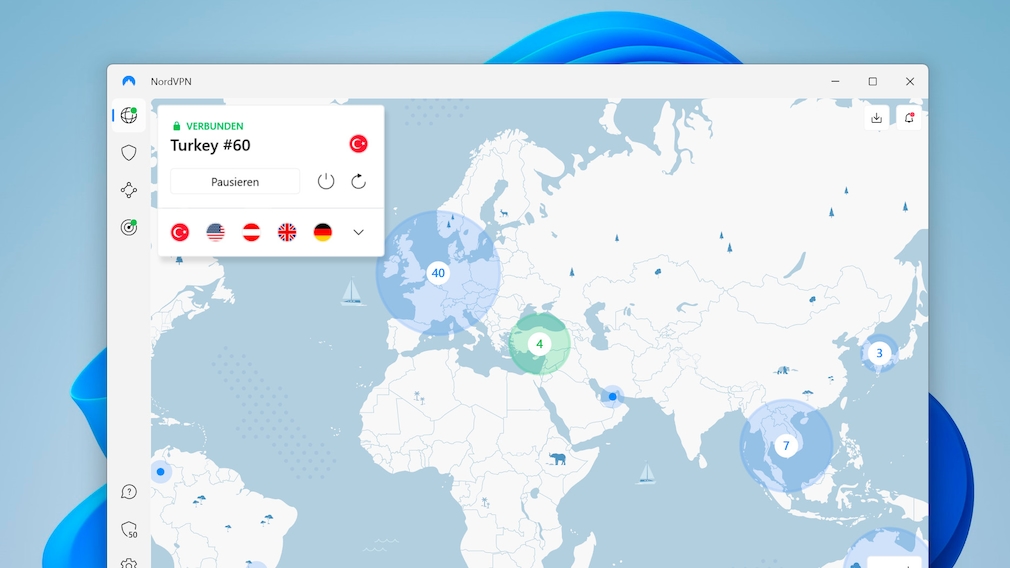This screenshot has height=568, width=1010.
Task: Click the East Asia cluster showing 3
Action: point(879,353)
